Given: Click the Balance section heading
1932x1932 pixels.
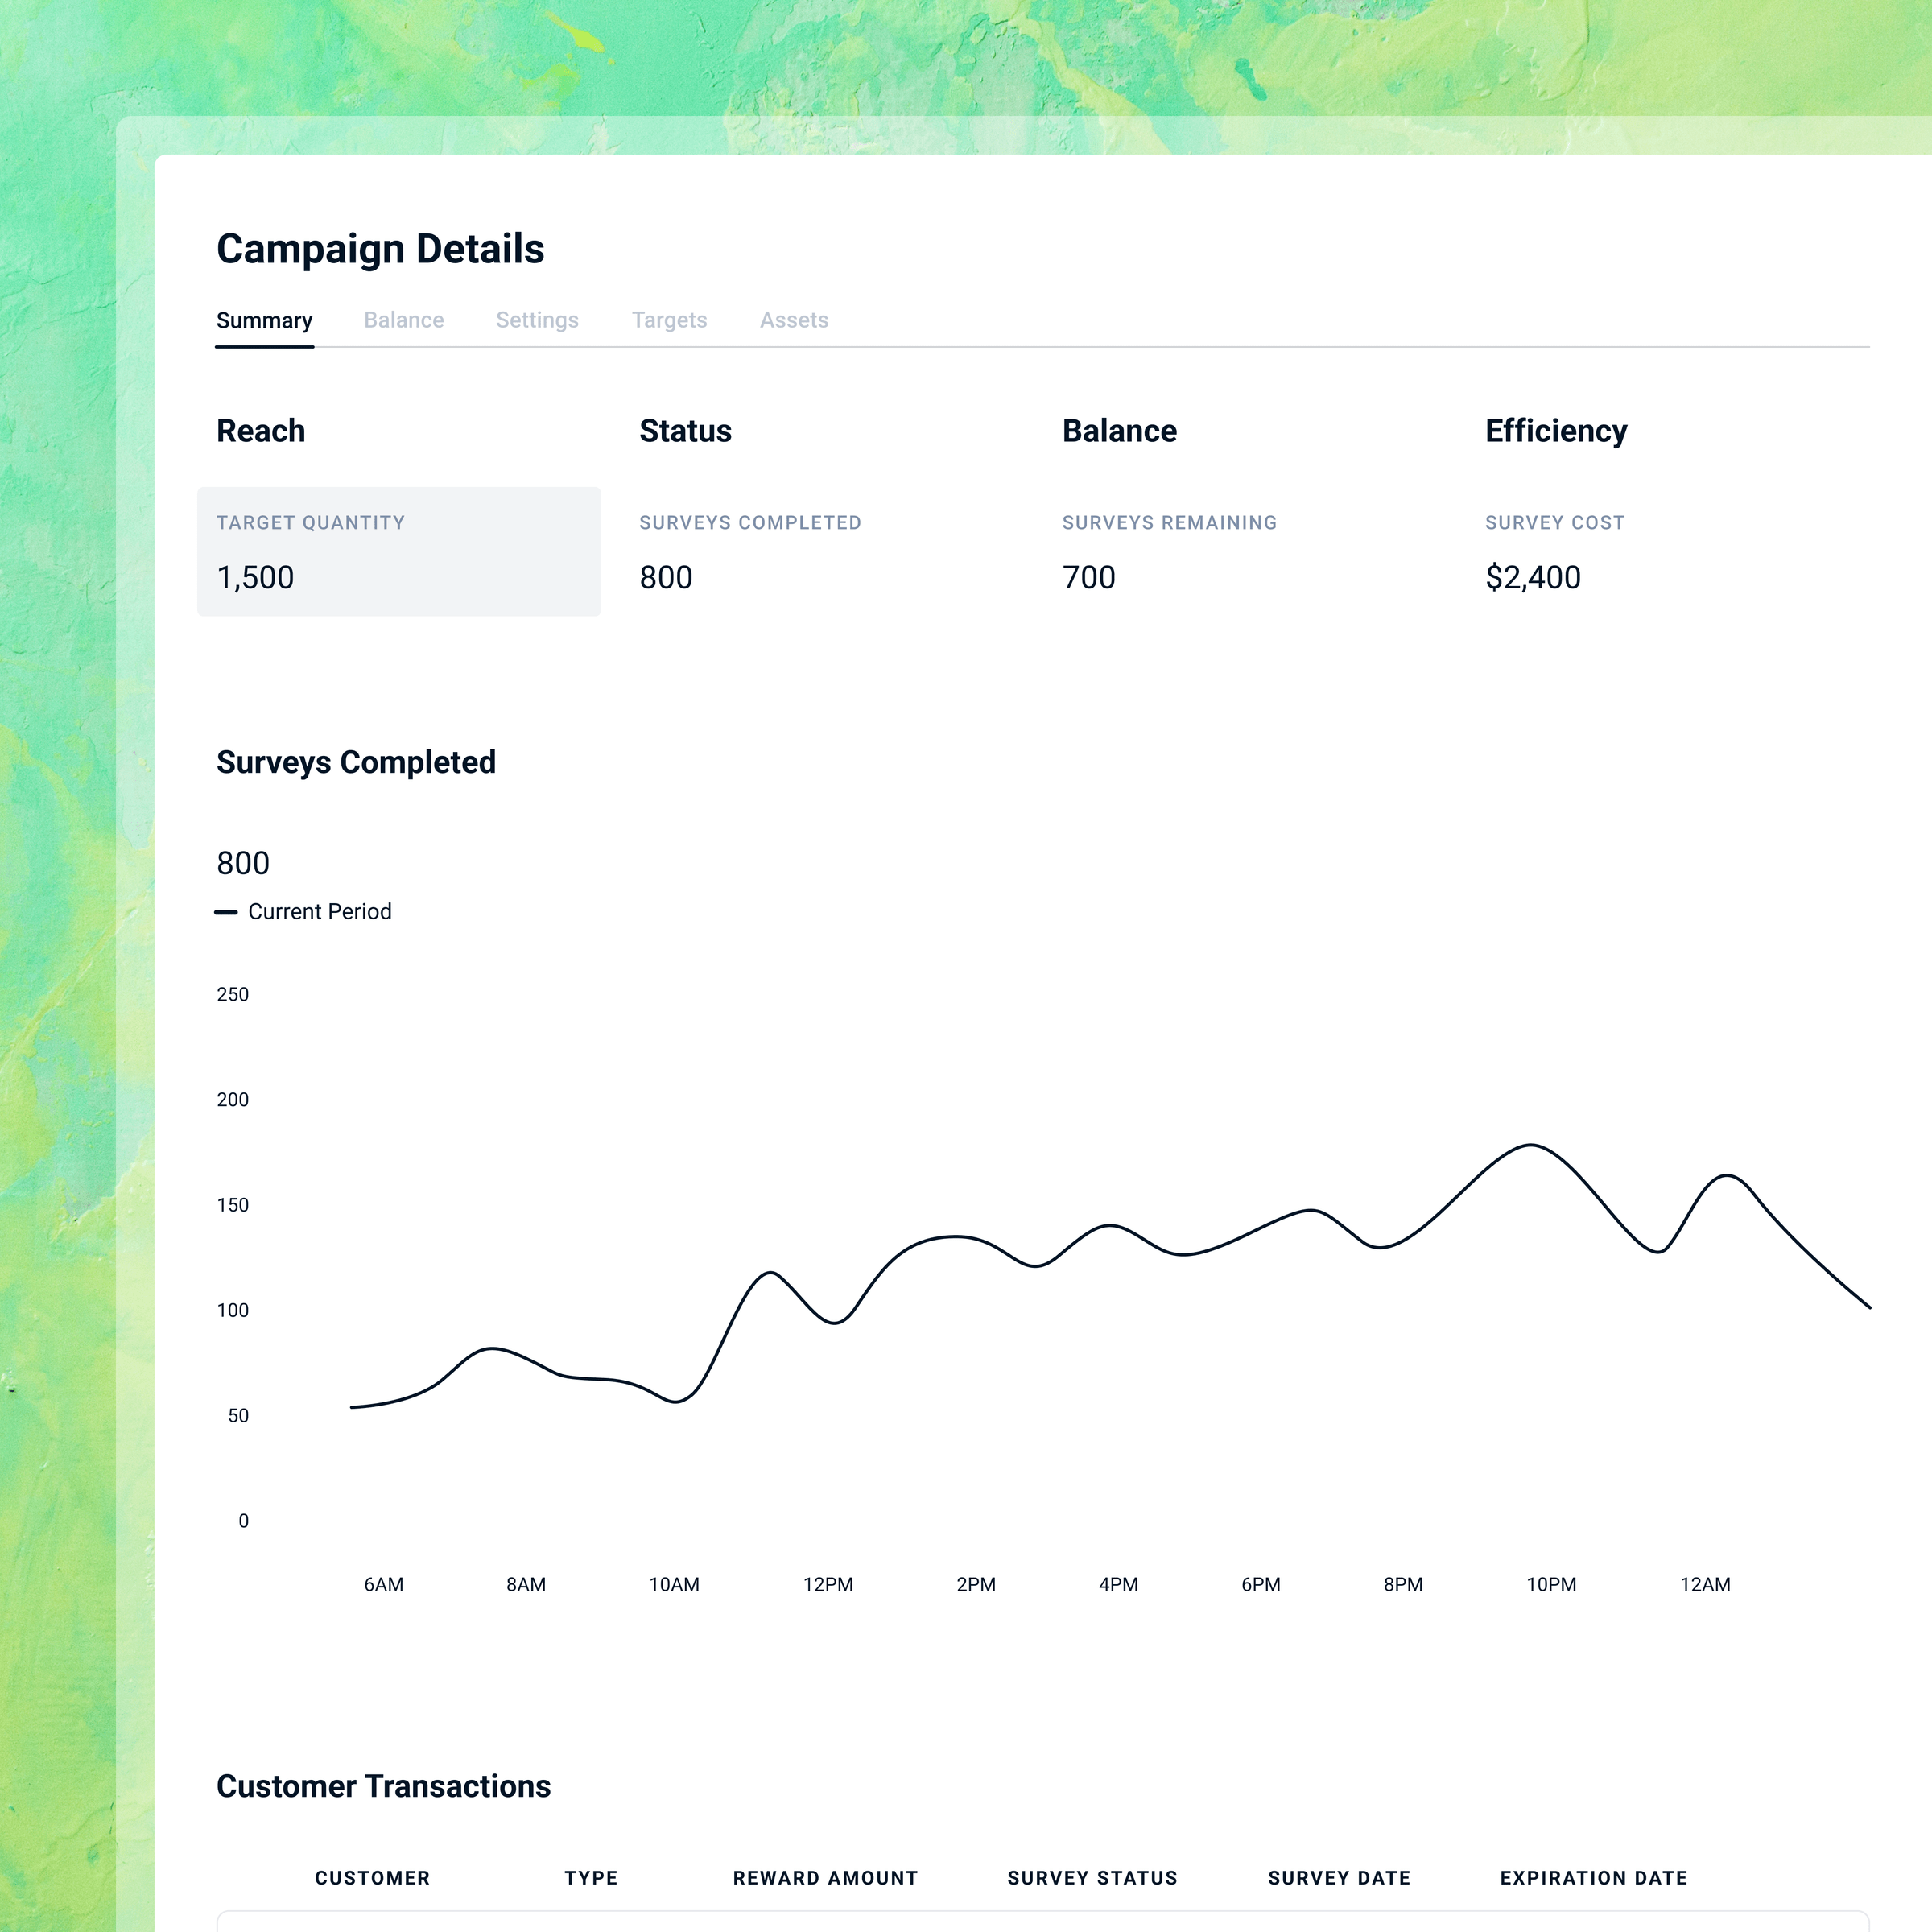Looking at the screenshot, I should pos(1119,431).
